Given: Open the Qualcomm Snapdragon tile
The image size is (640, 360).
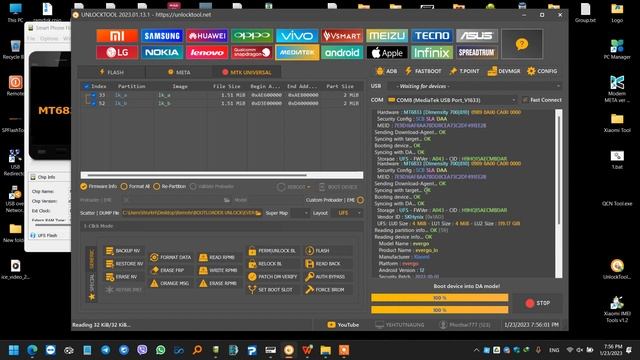Looking at the screenshot, I should pos(252,53).
